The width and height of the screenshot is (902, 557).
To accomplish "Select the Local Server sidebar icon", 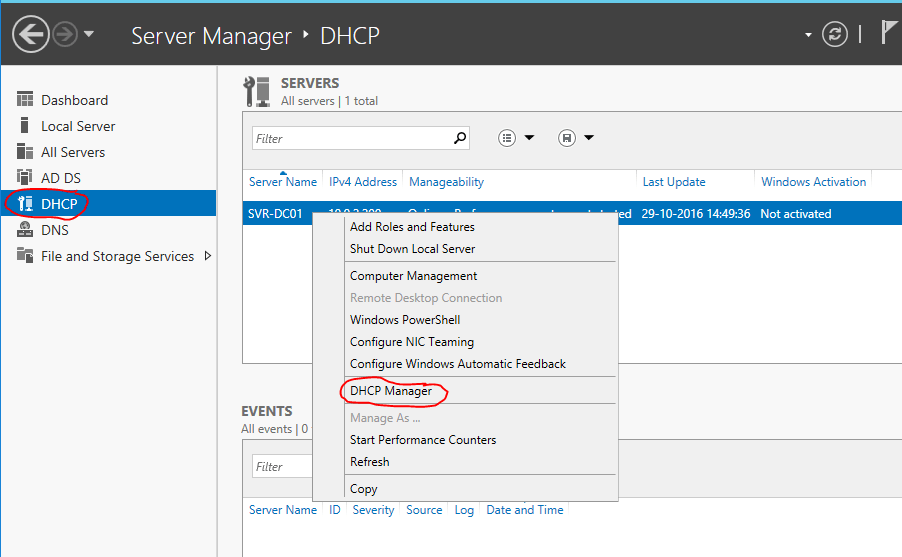I will pos(25,126).
